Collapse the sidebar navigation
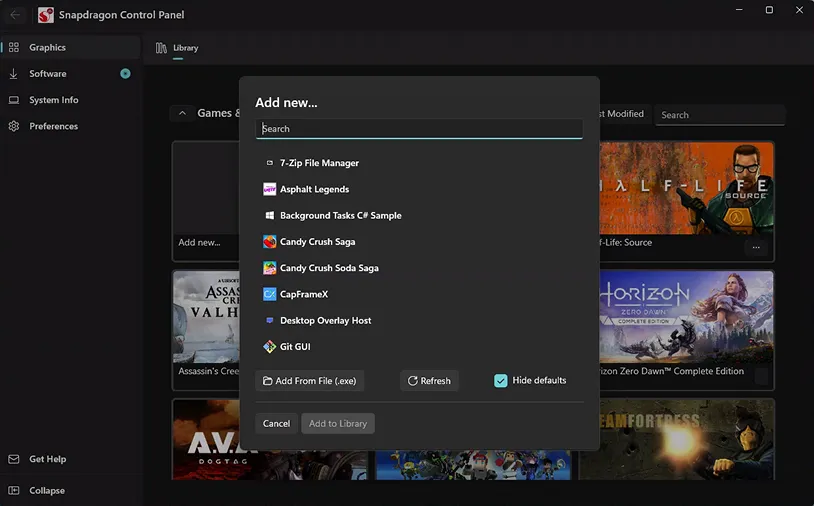The height and width of the screenshot is (506, 814). [46, 490]
